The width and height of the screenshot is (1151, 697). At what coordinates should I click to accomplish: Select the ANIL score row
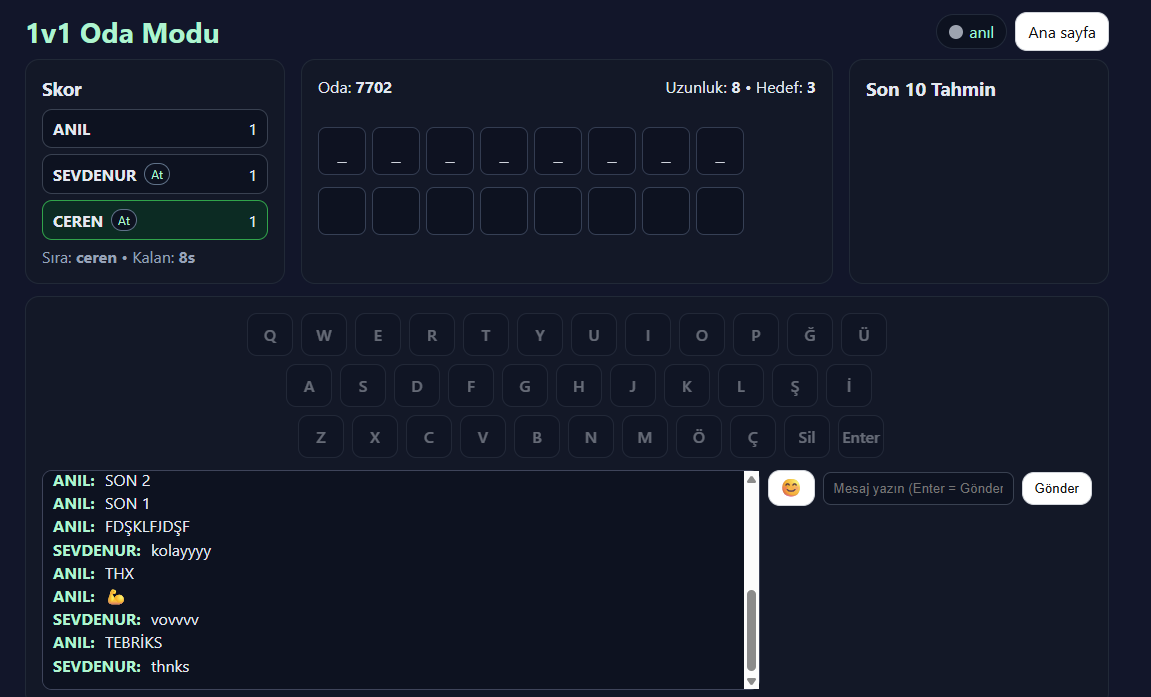155,129
